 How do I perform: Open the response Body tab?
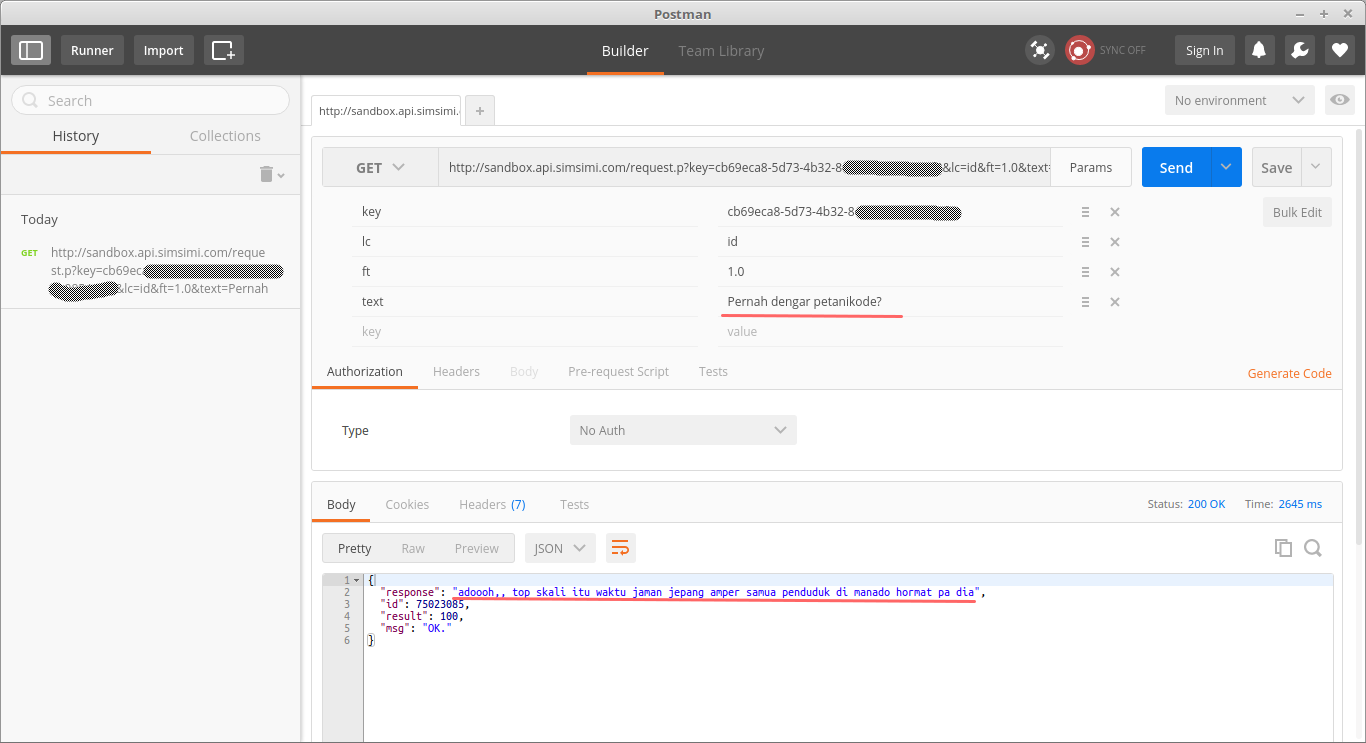click(341, 505)
